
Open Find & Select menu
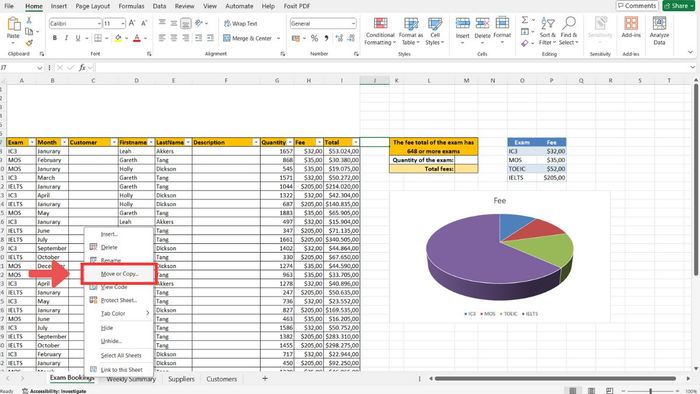[x=569, y=31]
